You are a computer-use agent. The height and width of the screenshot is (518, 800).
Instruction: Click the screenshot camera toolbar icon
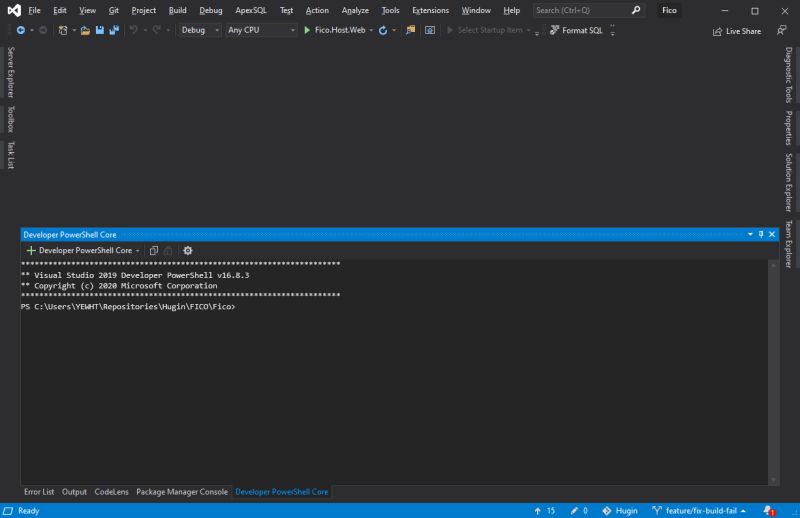click(x=430, y=31)
